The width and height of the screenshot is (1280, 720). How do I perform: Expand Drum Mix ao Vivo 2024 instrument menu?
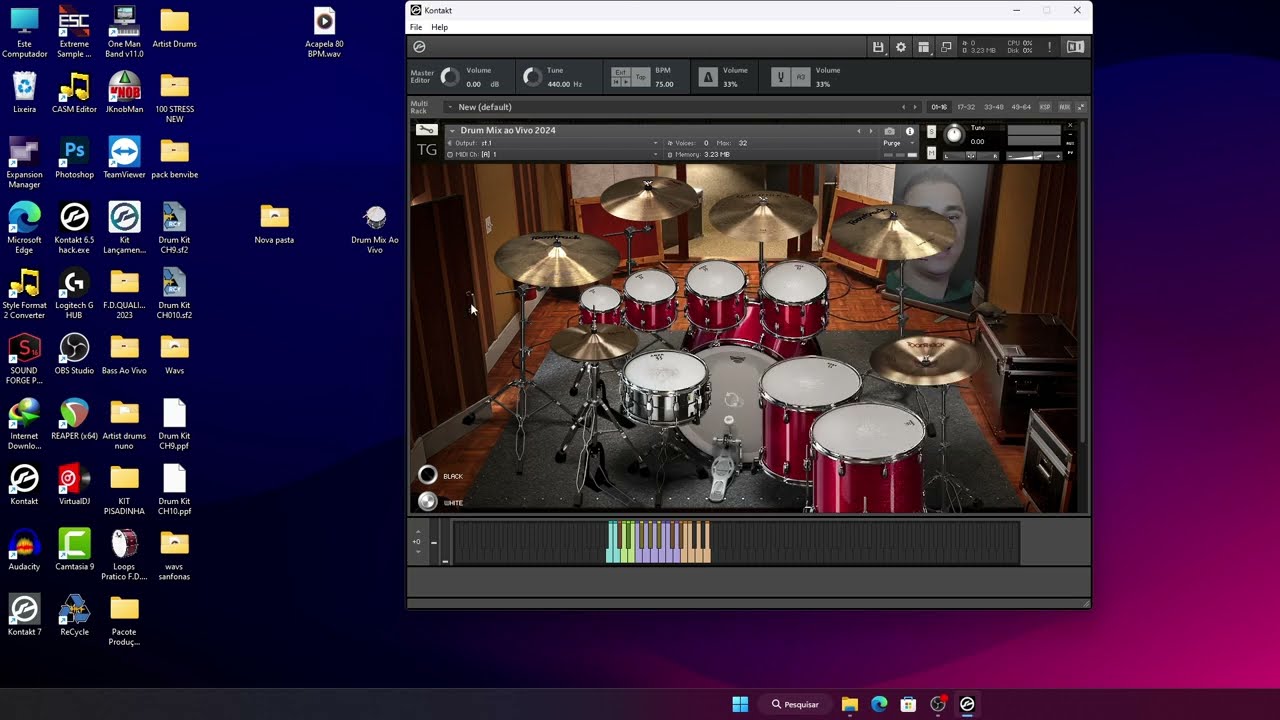(452, 131)
